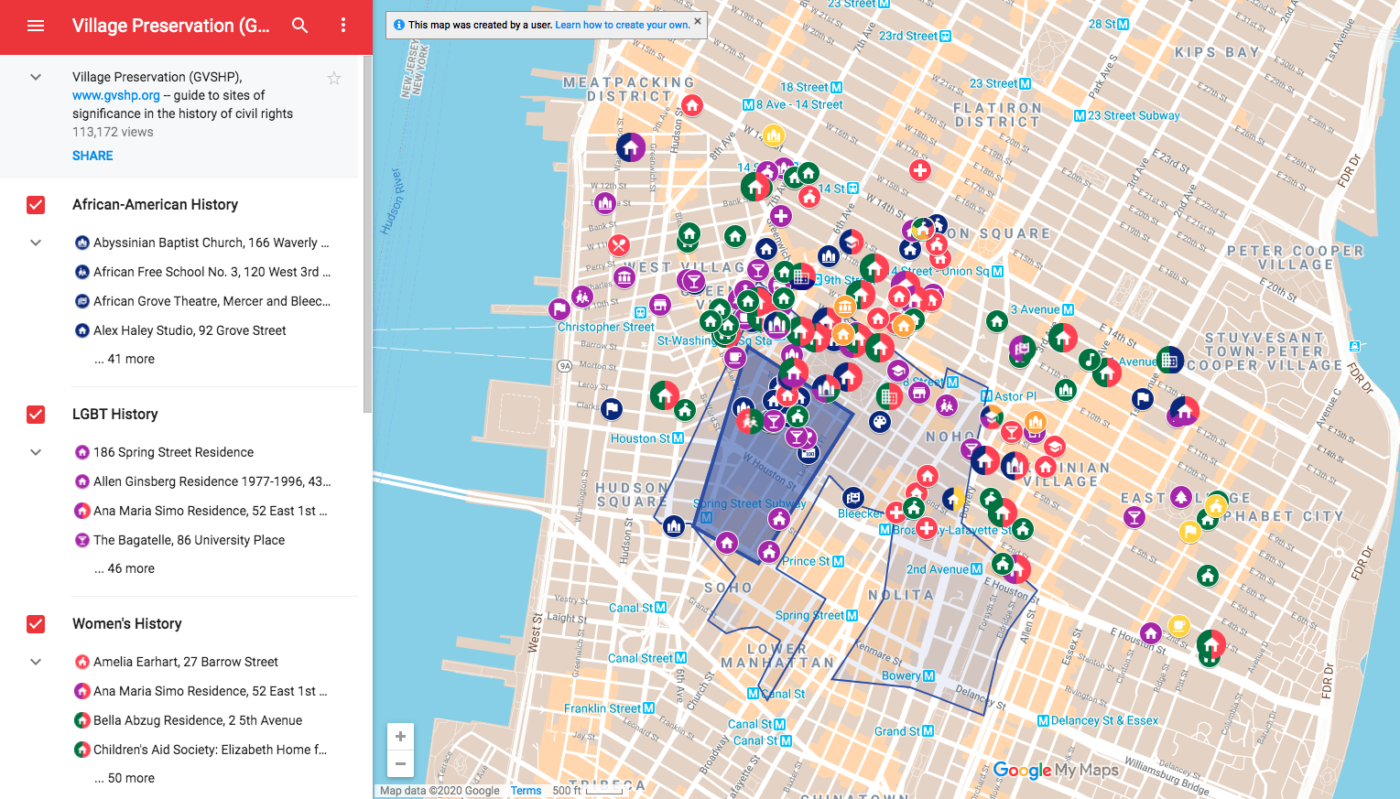Click purple cocktail glass marker in East Village
The image size is (1400, 799).
pyautogui.click(x=1133, y=517)
